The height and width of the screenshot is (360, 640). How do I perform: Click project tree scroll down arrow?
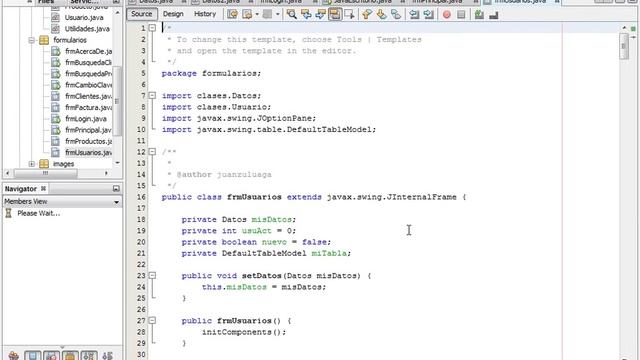click(x=118, y=163)
